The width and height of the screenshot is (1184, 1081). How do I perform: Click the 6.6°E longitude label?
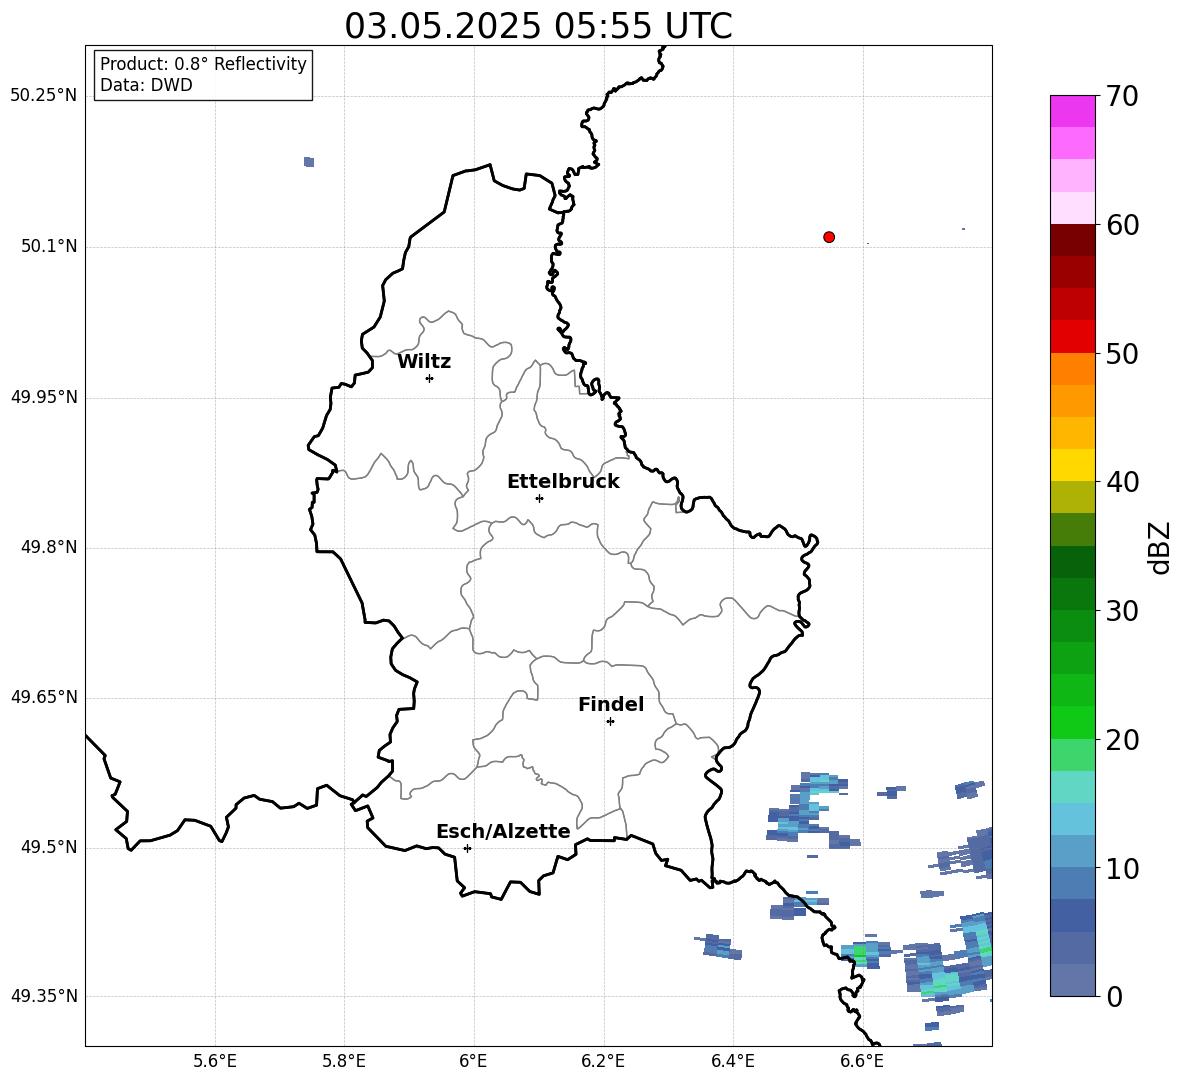pyautogui.click(x=862, y=1062)
